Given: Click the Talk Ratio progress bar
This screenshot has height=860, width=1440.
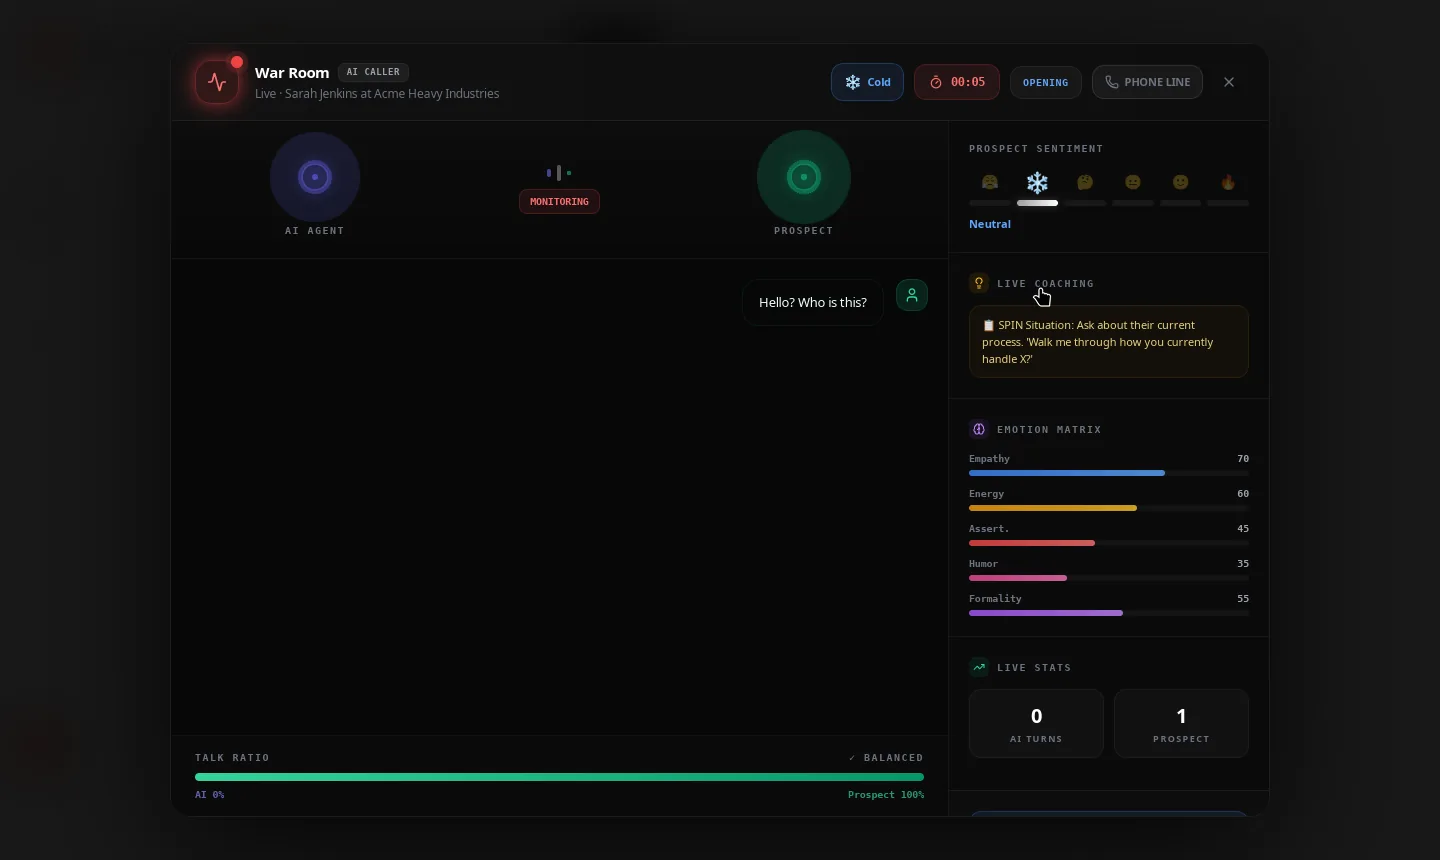Looking at the screenshot, I should coord(559,777).
